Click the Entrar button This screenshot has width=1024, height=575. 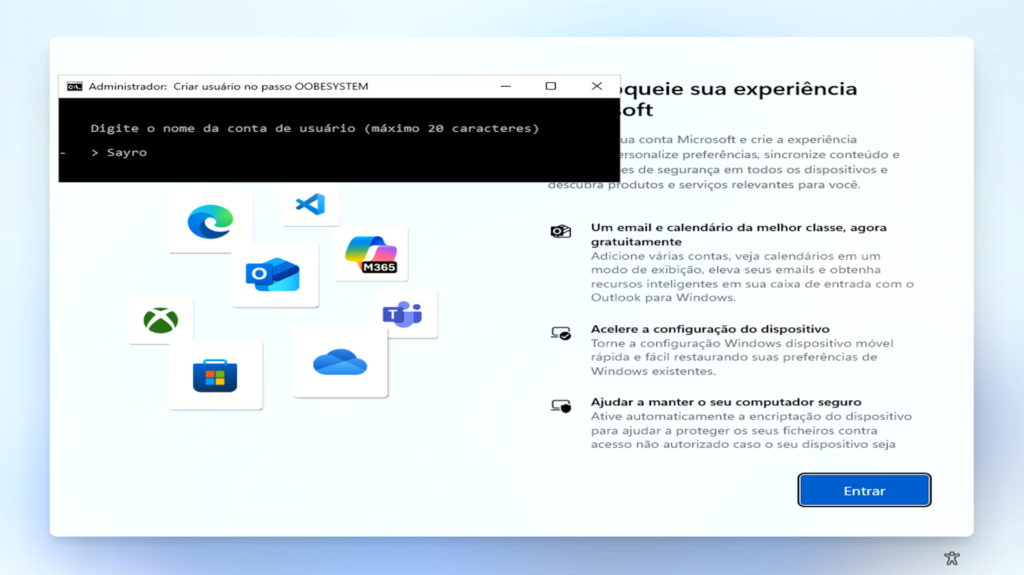[x=864, y=490]
